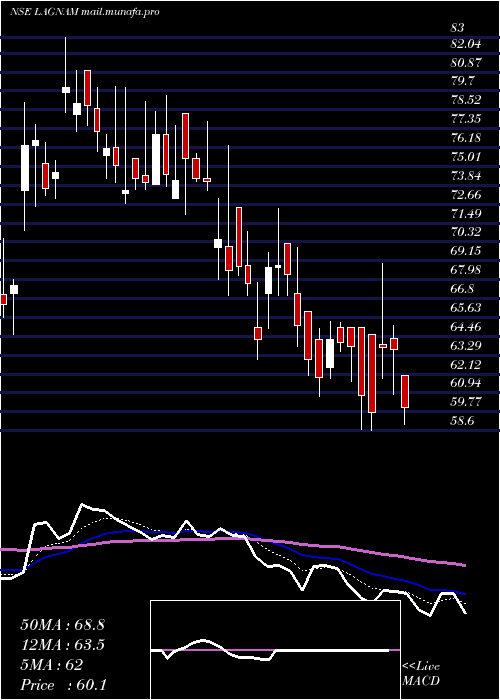Select the 75.01 price axis label
Screen dimensions: 500x700
pyautogui.click(x=466, y=157)
